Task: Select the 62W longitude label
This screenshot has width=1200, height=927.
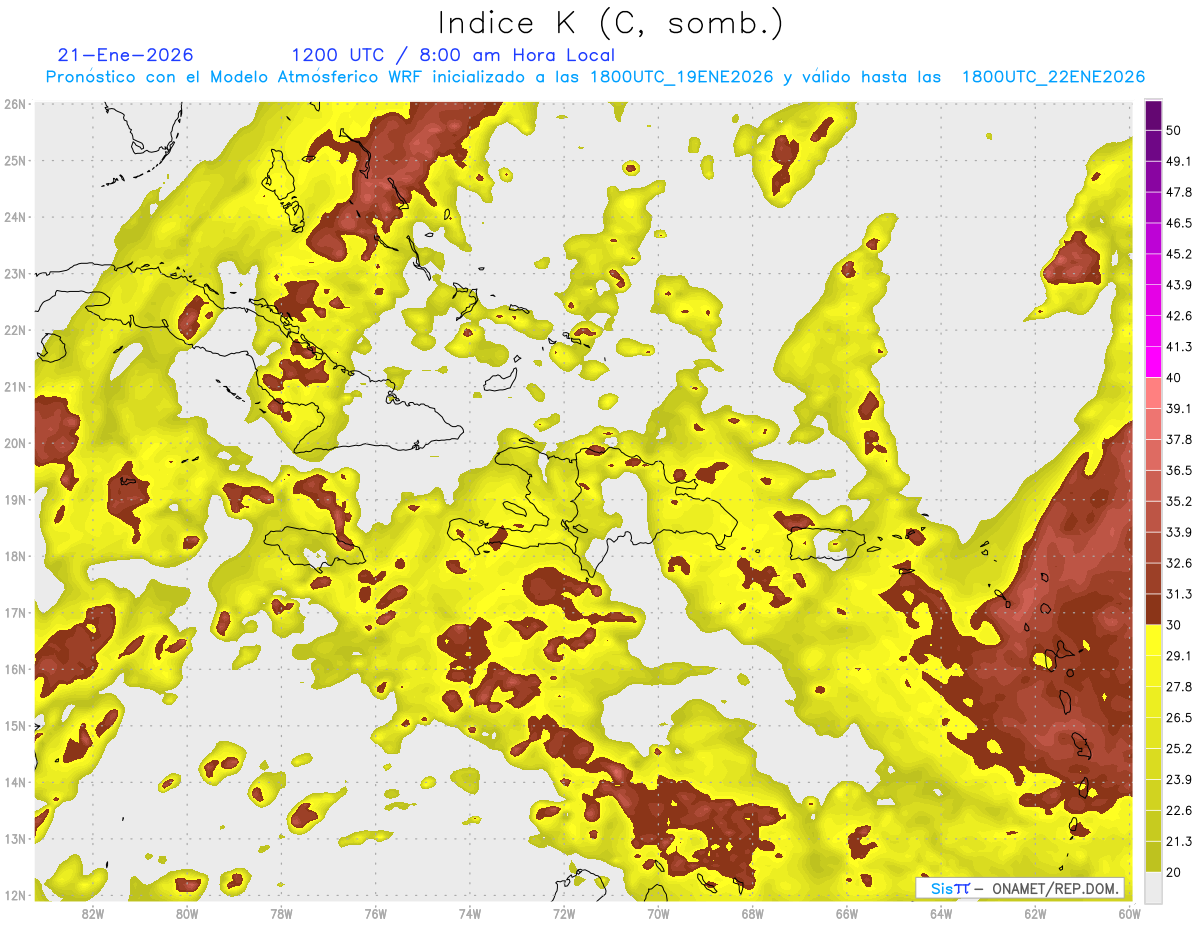Action: 1034,913
